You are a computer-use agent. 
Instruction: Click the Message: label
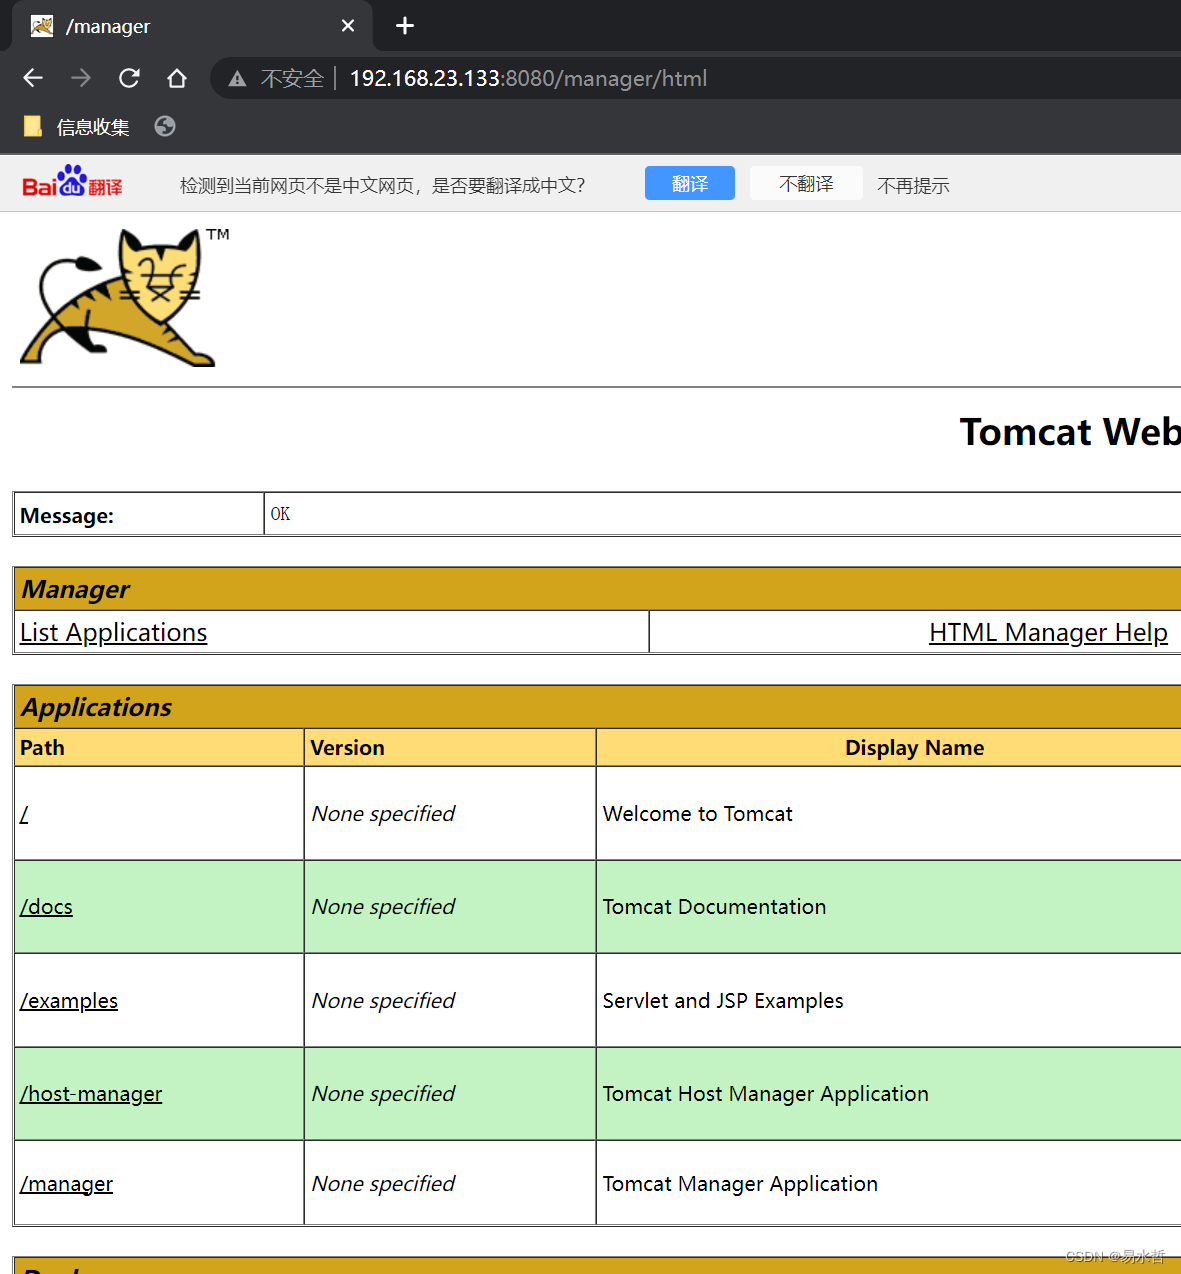tap(67, 516)
